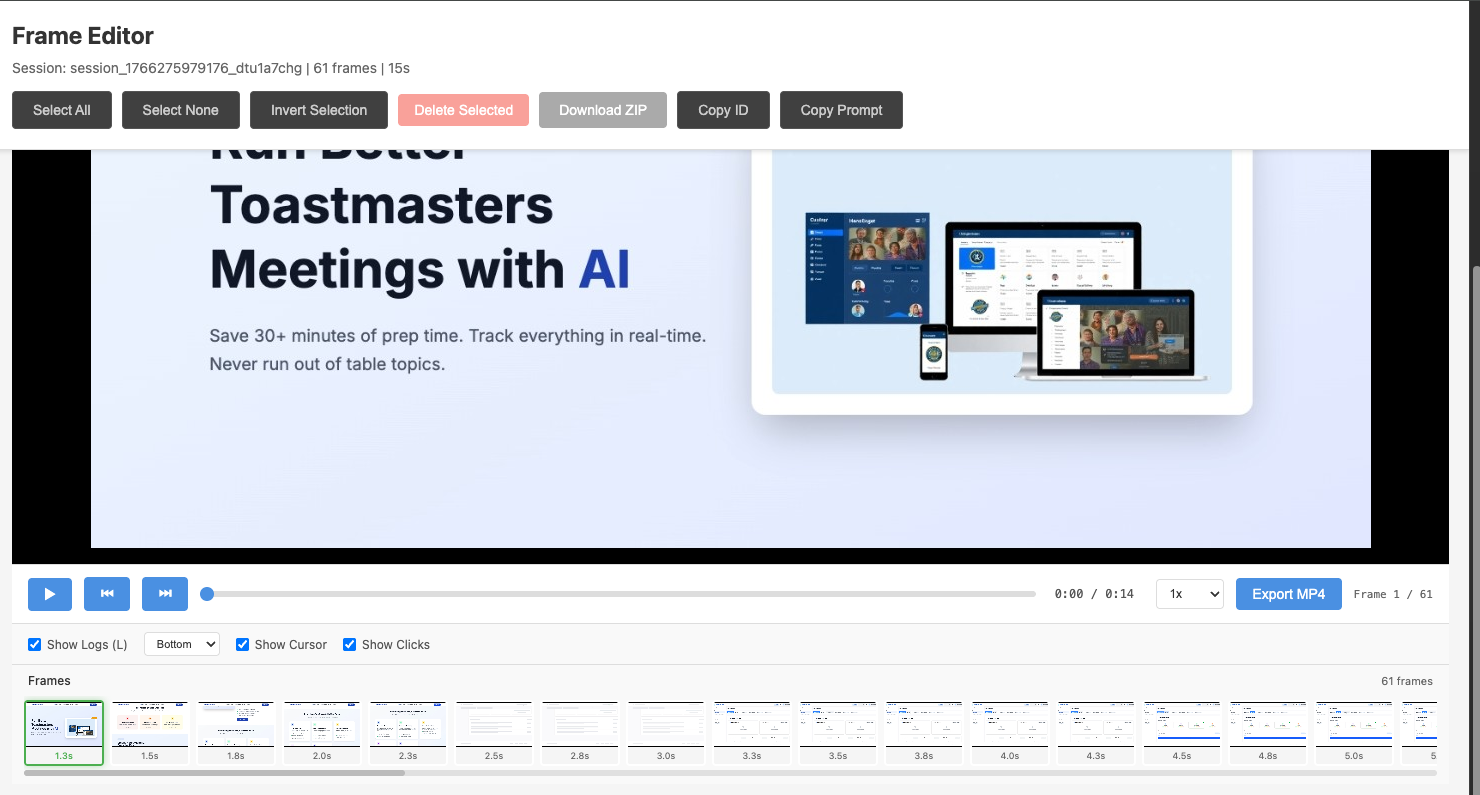Viewport: 1480px width, 795px height.
Task: Toggle Show Cursor checkbox
Action: (242, 645)
